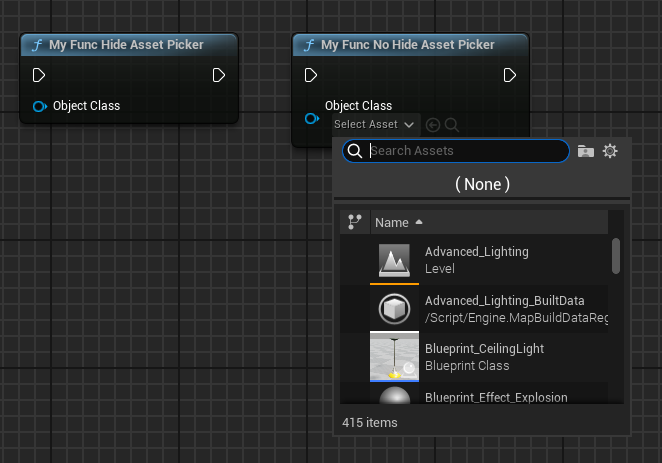The width and height of the screenshot is (662, 463).
Task: Choose the ( None ) option
Action: 482,184
